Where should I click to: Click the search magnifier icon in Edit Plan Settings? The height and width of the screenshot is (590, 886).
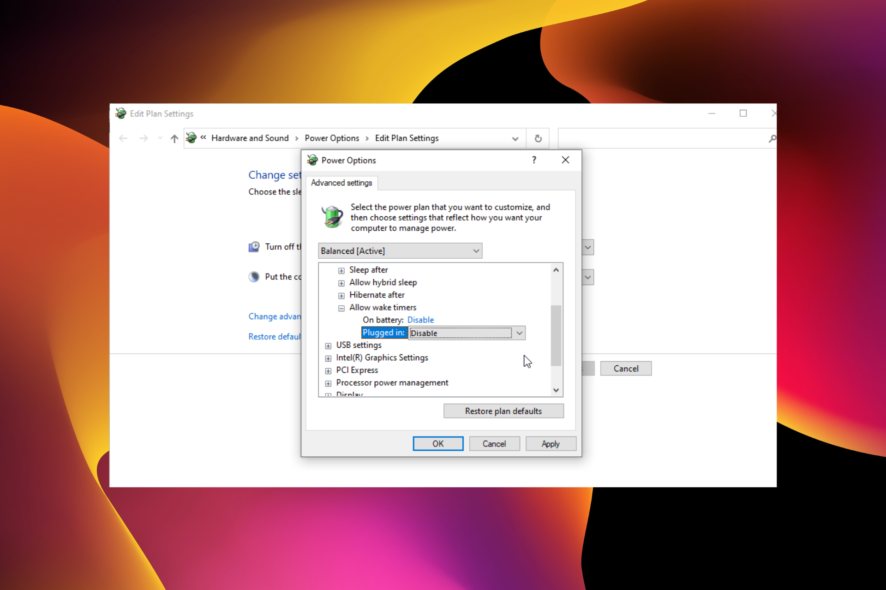coord(772,138)
